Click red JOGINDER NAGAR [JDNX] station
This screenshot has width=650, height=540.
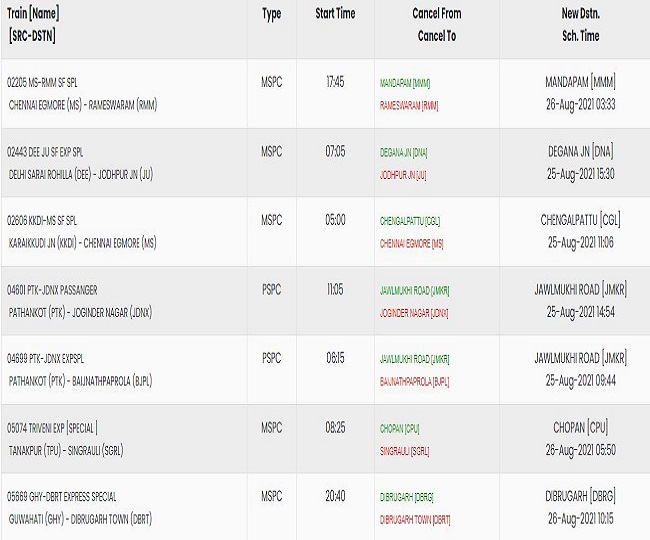tap(414, 313)
